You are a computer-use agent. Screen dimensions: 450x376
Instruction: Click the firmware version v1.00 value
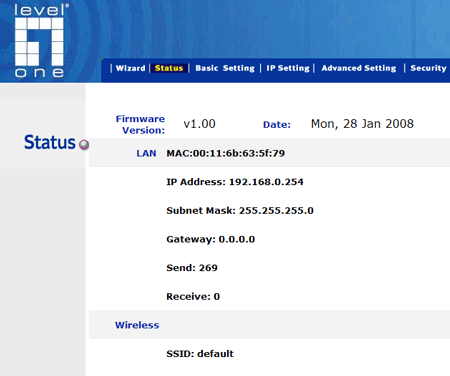(x=199, y=124)
